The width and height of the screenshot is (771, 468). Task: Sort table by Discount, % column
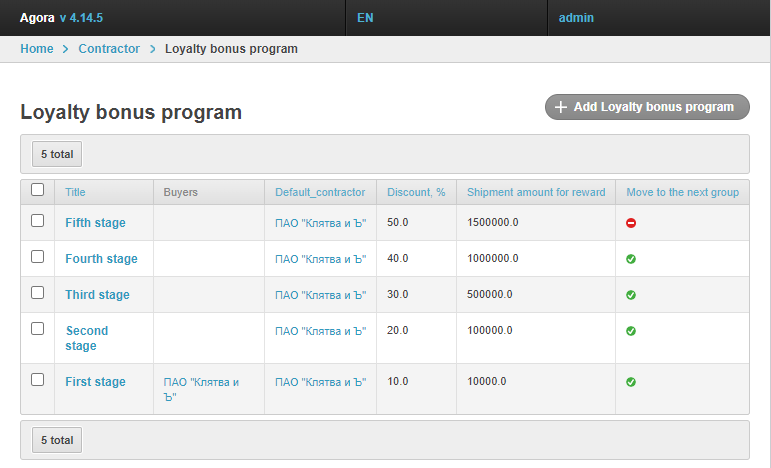click(416, 192)
